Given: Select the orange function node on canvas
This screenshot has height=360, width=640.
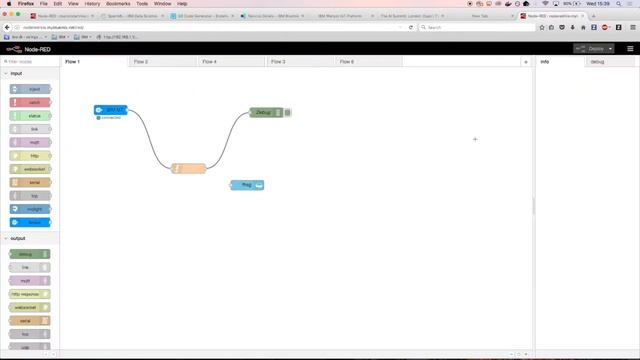Looking at the screenshot, I should pyautogui.click(x=189, y=168).
